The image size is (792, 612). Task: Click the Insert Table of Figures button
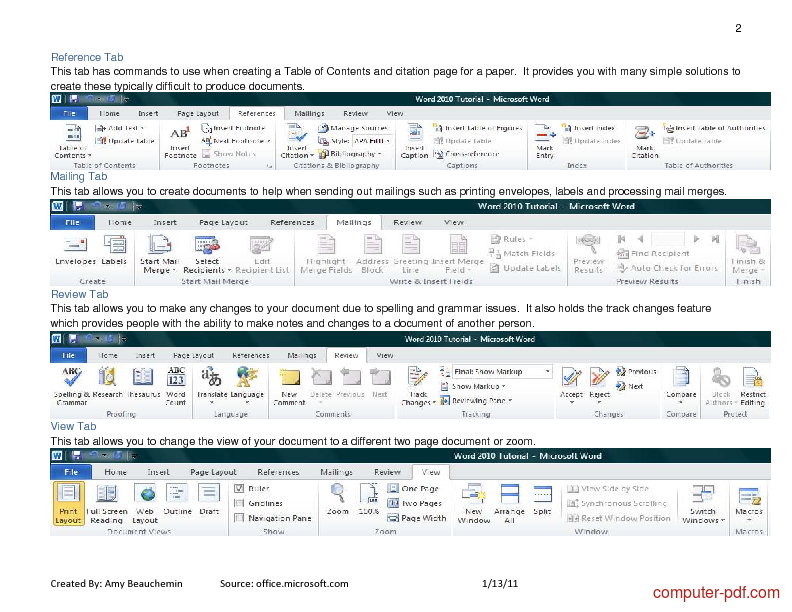(x=477, y=128)
